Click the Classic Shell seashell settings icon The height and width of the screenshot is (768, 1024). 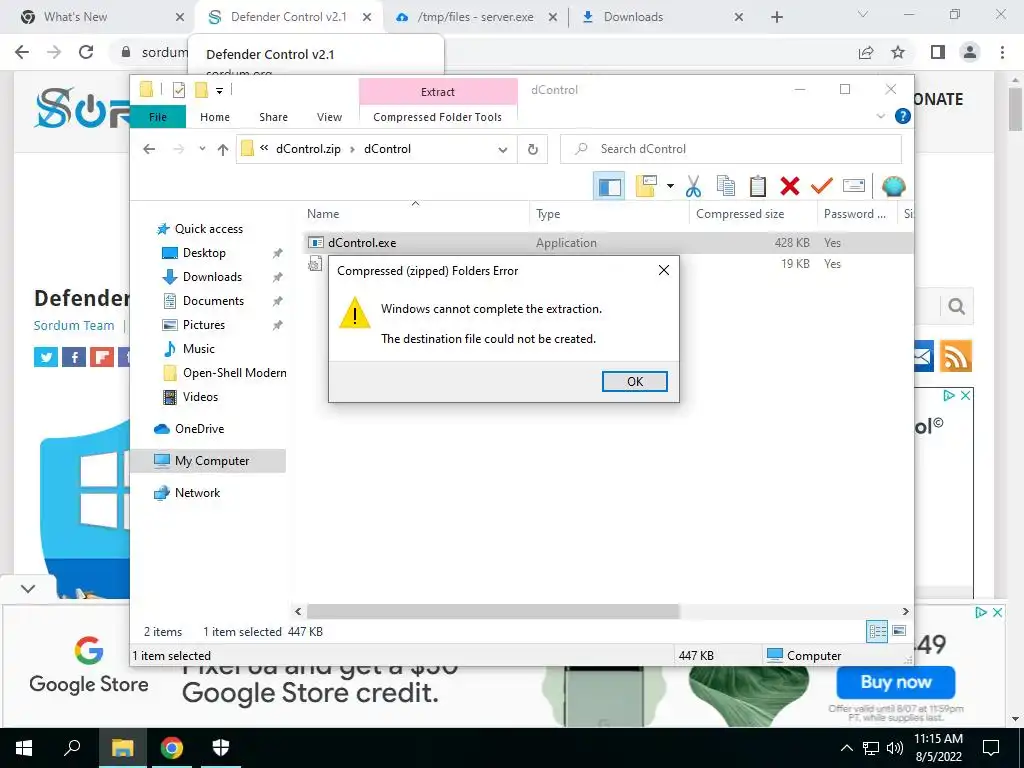(x=893, y=186)
